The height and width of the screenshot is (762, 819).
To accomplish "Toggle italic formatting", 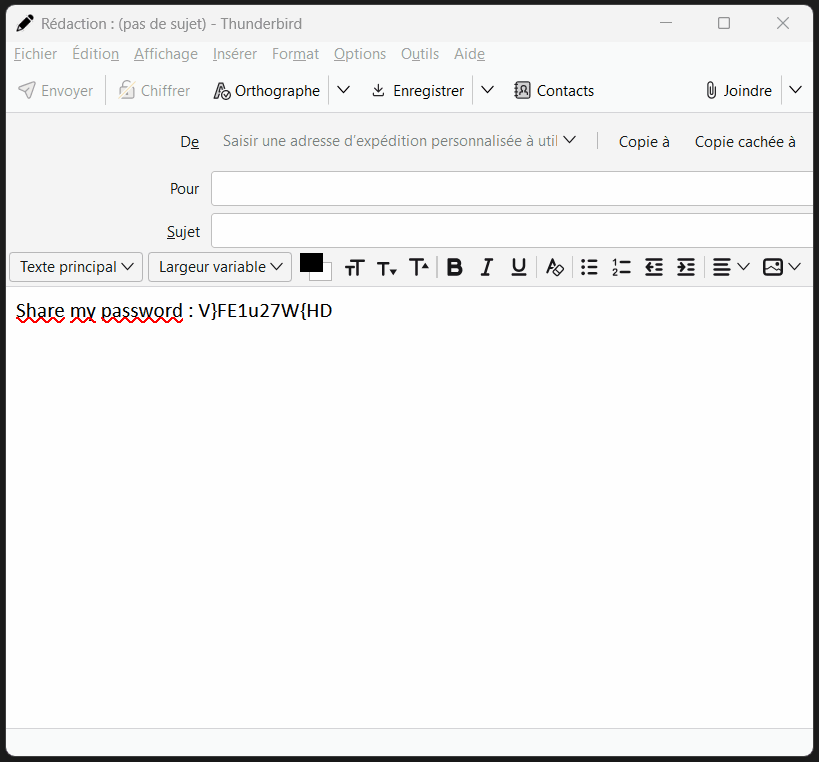I will [487, 267].
